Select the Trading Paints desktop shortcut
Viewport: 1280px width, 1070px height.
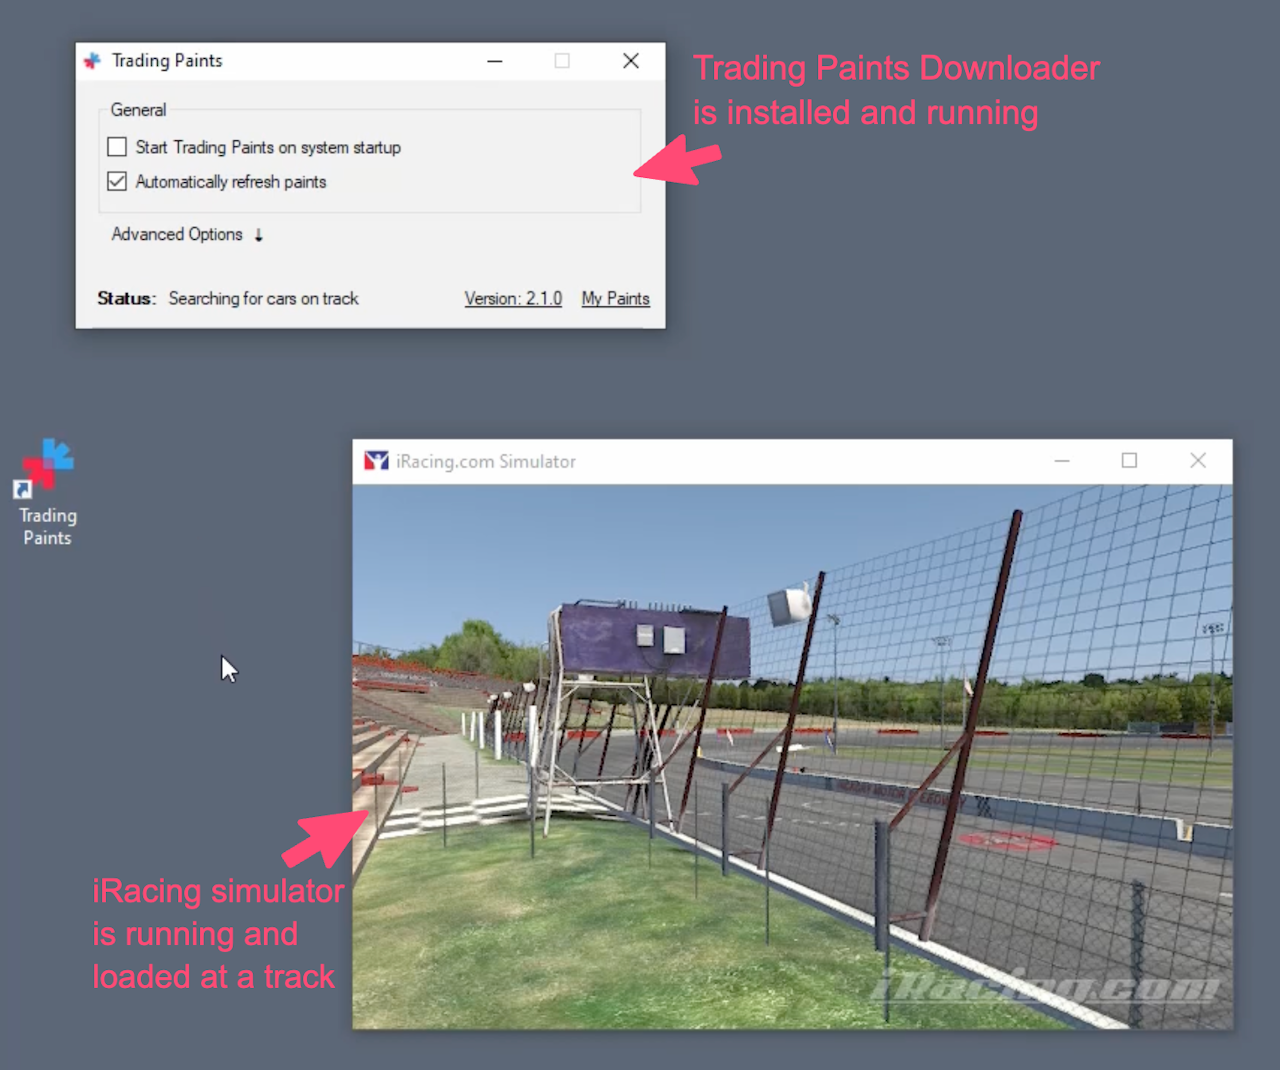coord(47,493)
